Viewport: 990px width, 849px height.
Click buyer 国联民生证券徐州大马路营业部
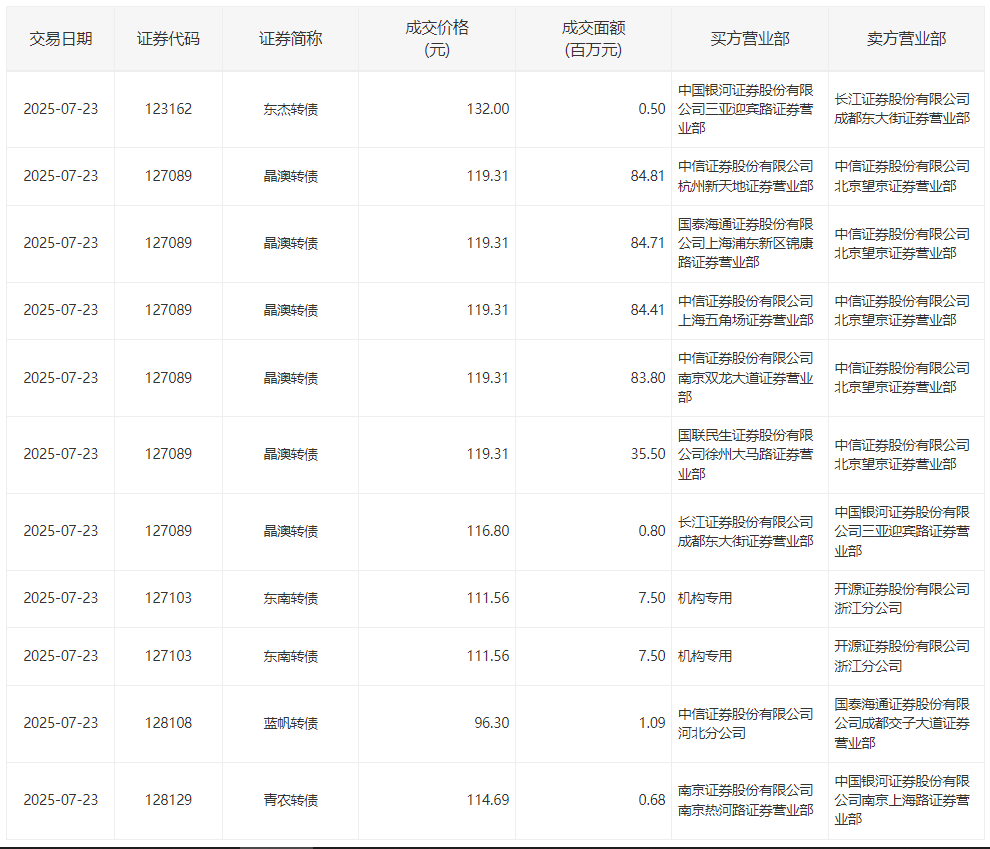(x=746, y=454)
